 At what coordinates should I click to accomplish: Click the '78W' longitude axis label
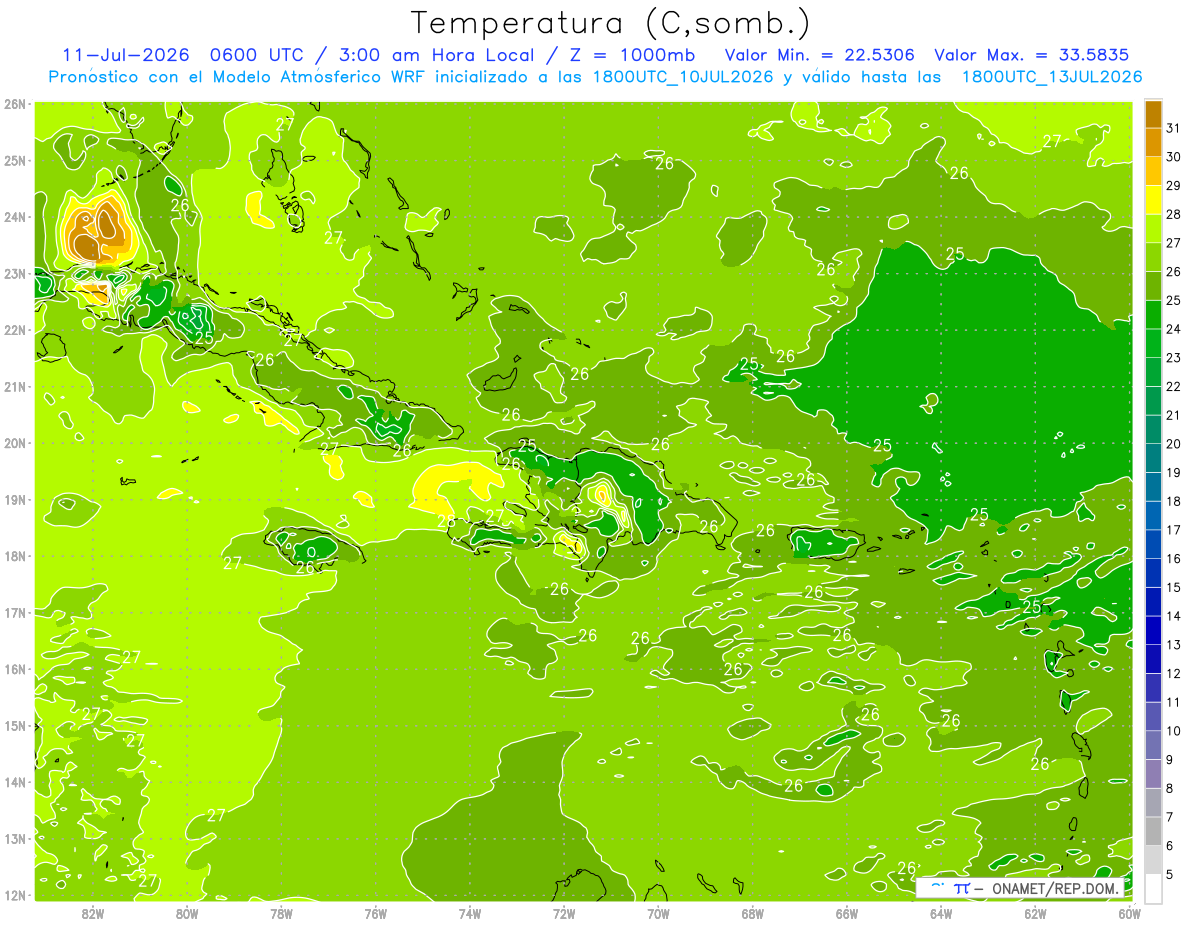click(x=281, y=913)
